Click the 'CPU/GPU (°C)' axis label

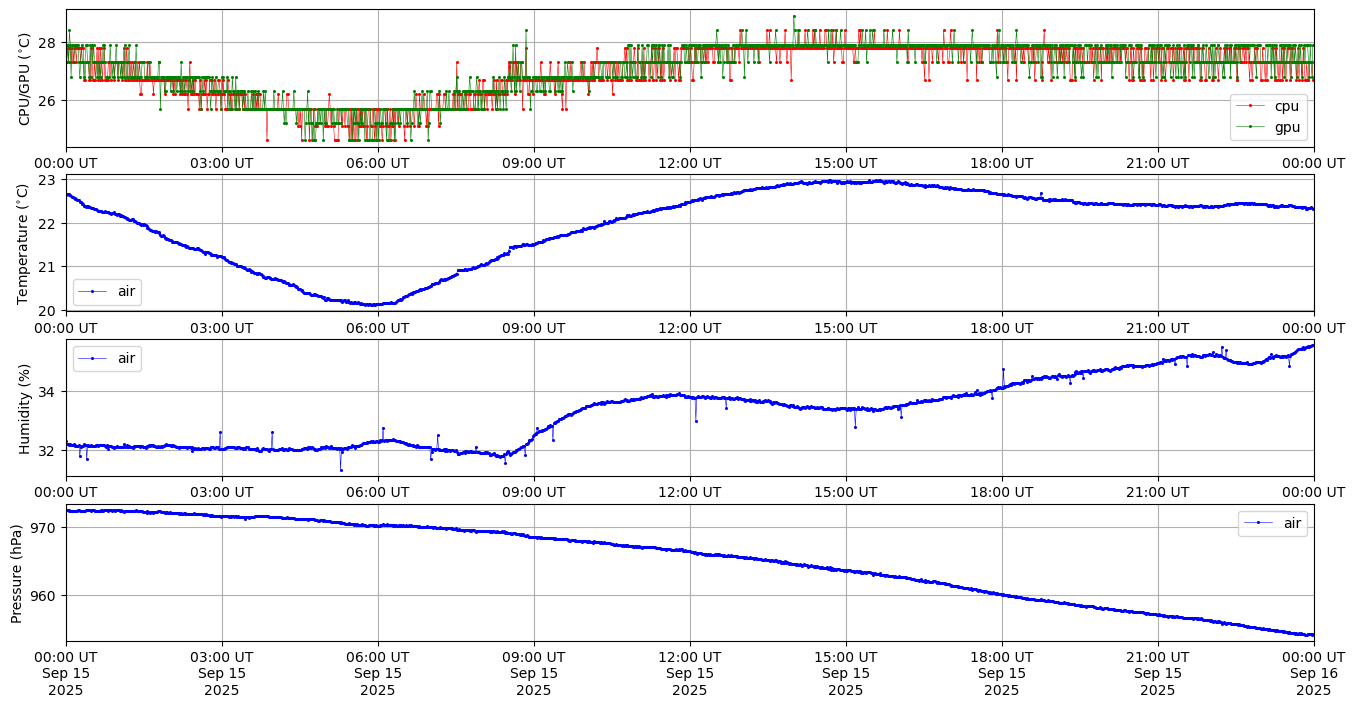(x=25, y=78)
